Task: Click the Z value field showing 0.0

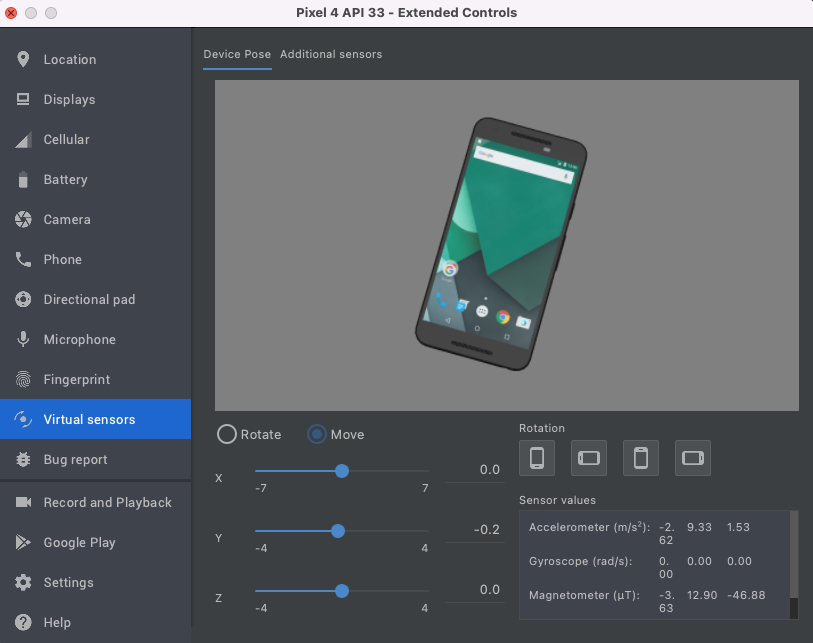Action: pyautogui.click(x=475, y=590)
